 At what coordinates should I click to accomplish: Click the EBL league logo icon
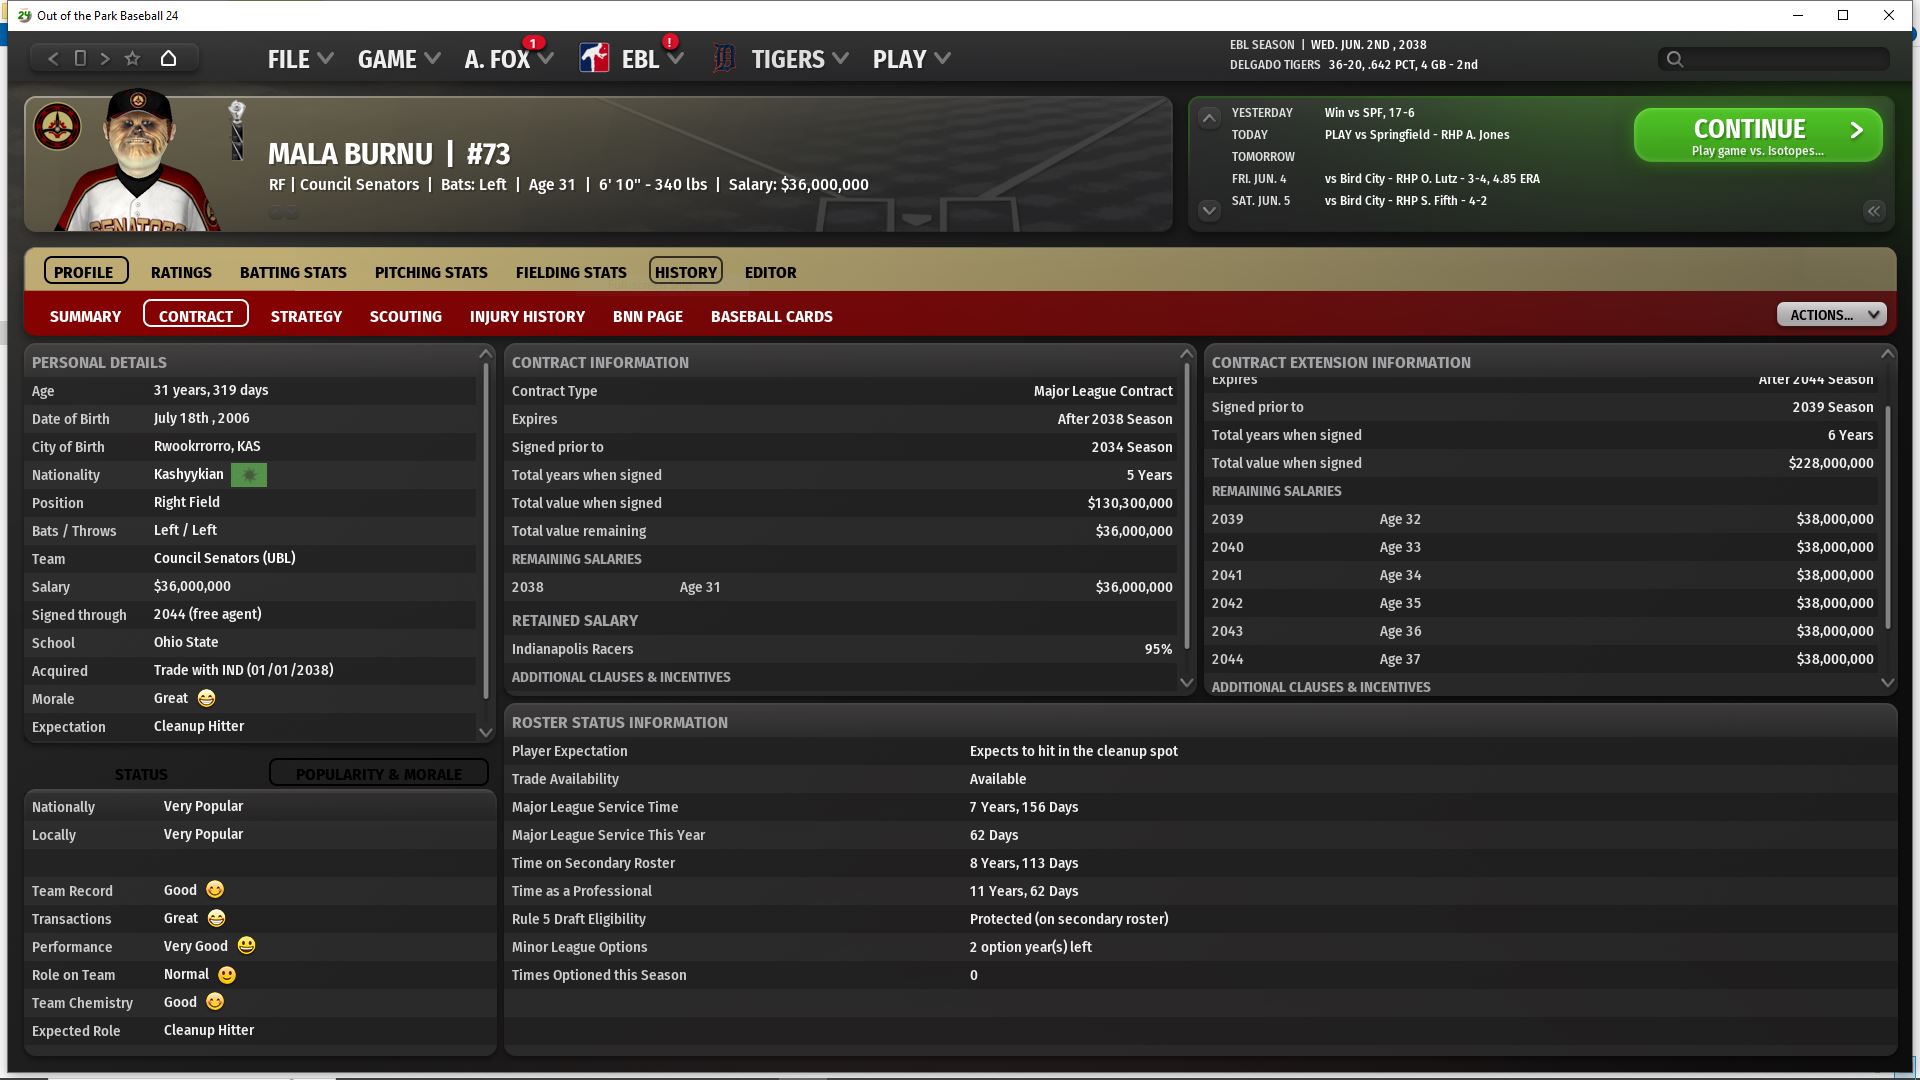(x=594, y=59)
